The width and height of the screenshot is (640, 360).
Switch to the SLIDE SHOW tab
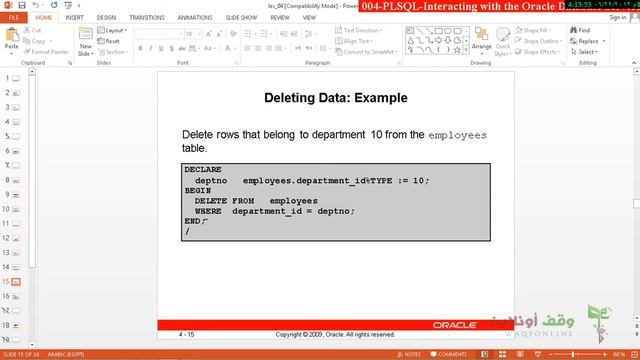[241, 18]
